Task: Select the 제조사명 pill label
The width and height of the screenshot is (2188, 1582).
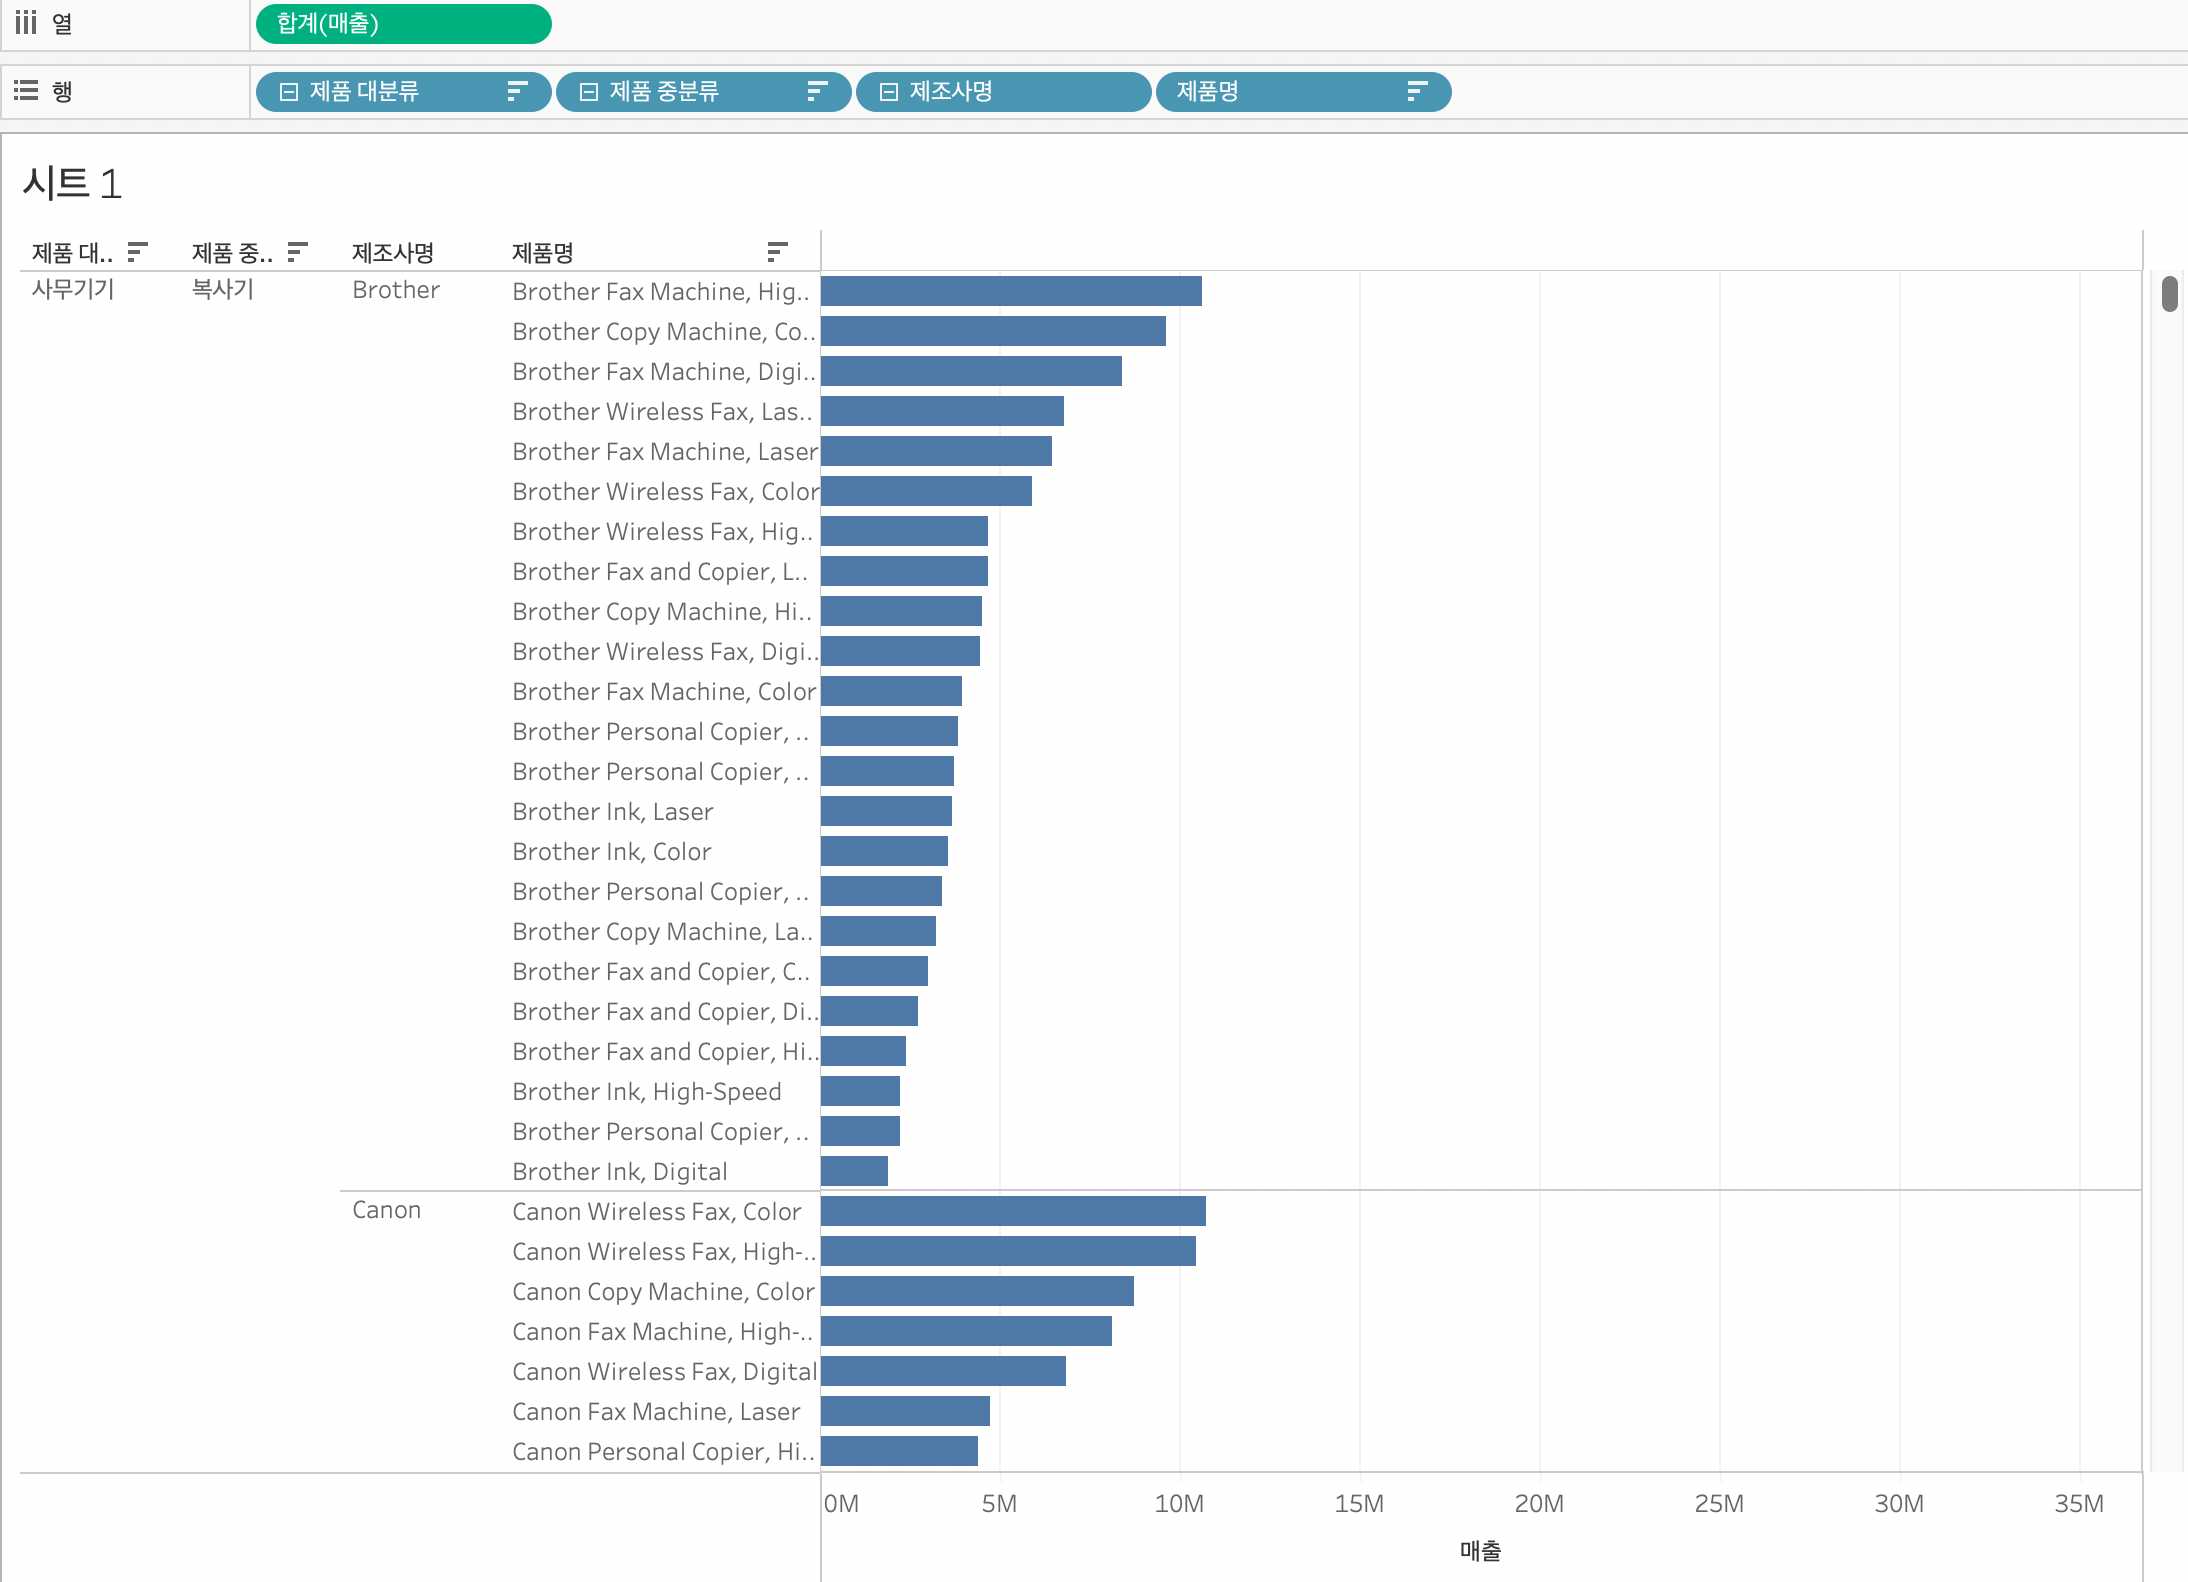Action: 951,92
